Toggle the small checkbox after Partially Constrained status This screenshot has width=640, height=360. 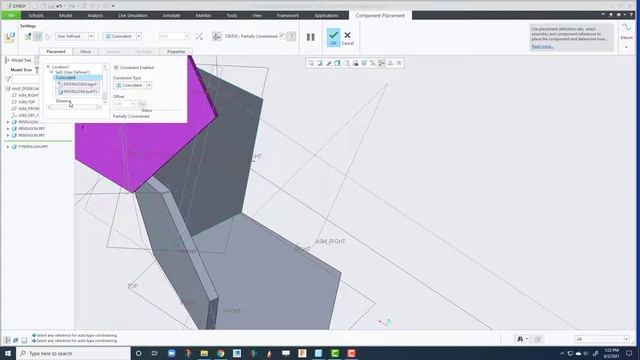[282, 36]
